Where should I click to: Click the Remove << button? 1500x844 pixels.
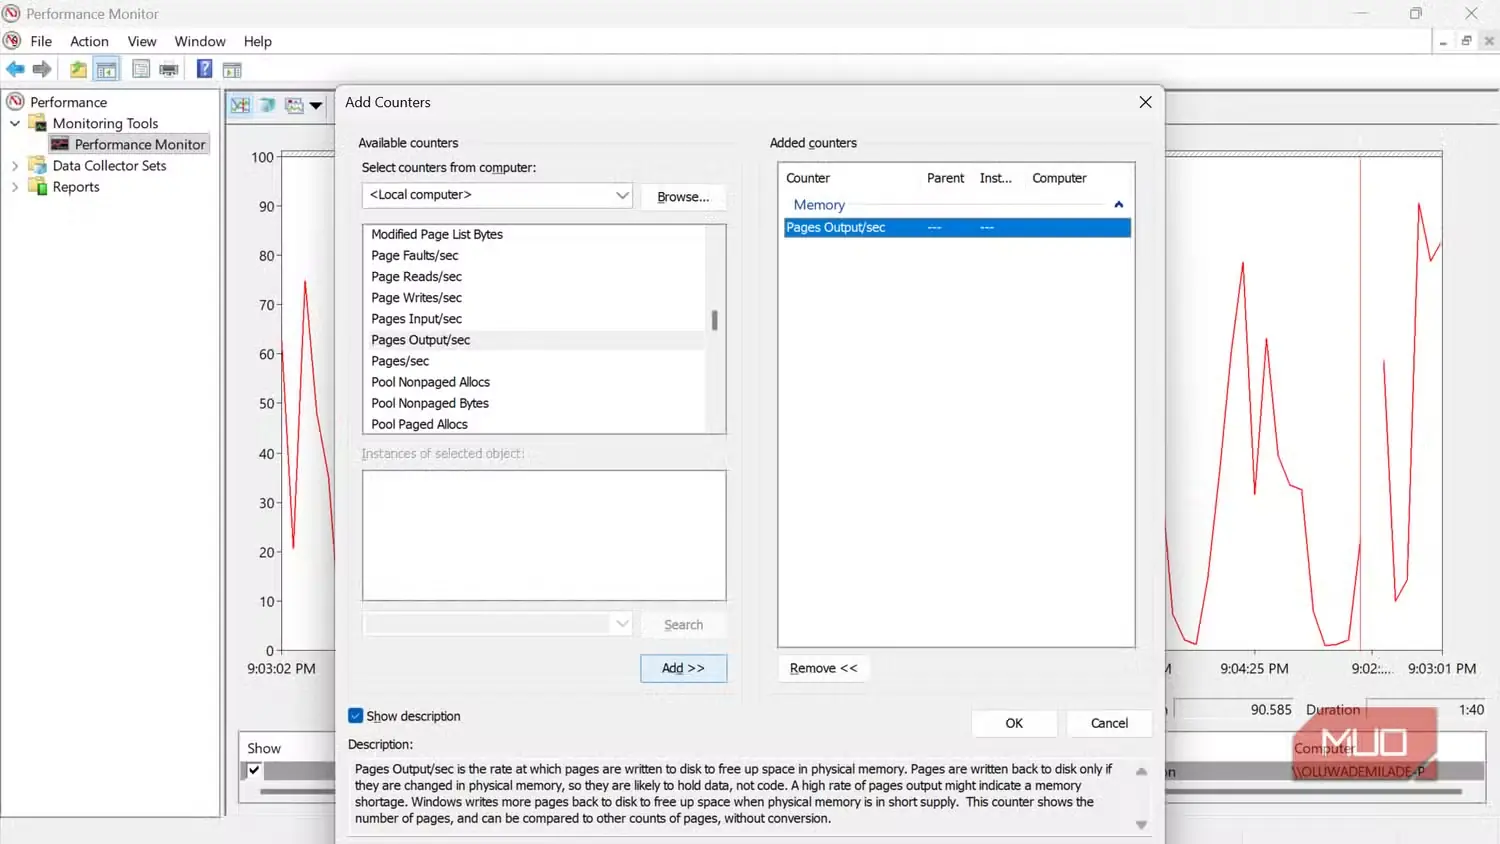tap(823, 668)
